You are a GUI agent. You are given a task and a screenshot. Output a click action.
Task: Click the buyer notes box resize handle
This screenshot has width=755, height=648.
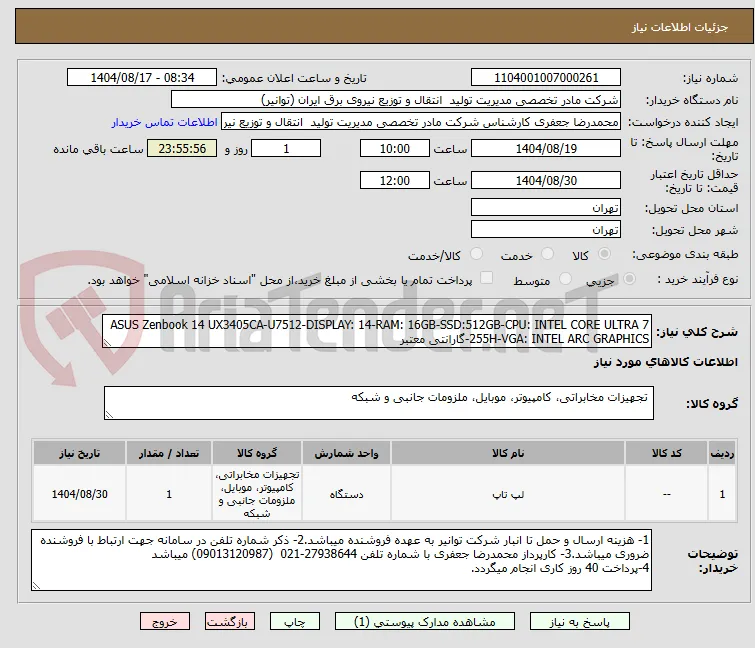[37, 585]
